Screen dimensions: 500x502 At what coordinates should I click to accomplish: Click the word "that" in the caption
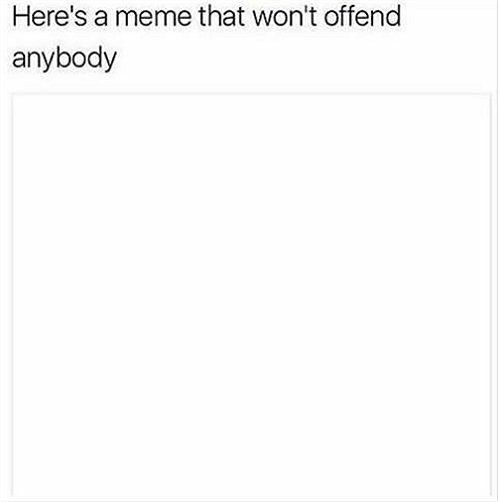222,17
